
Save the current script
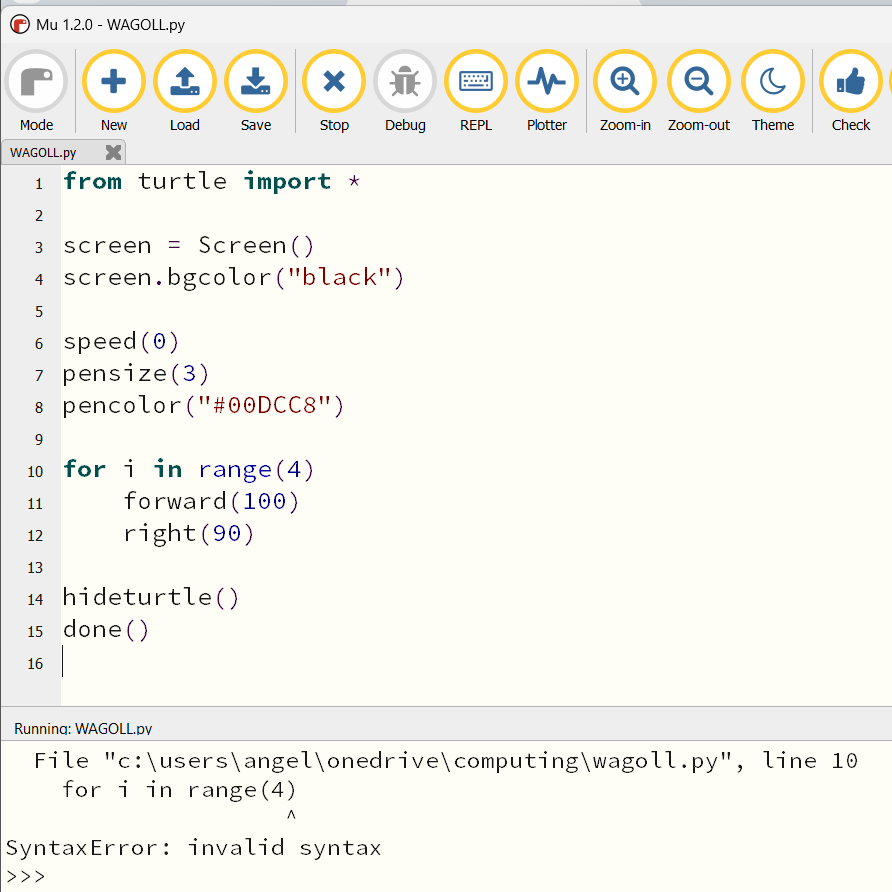tap(256, 92)
